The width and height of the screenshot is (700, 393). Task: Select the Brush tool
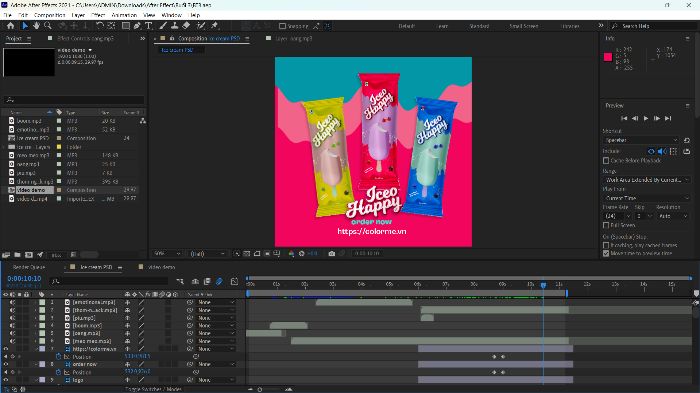coord(163,26)
